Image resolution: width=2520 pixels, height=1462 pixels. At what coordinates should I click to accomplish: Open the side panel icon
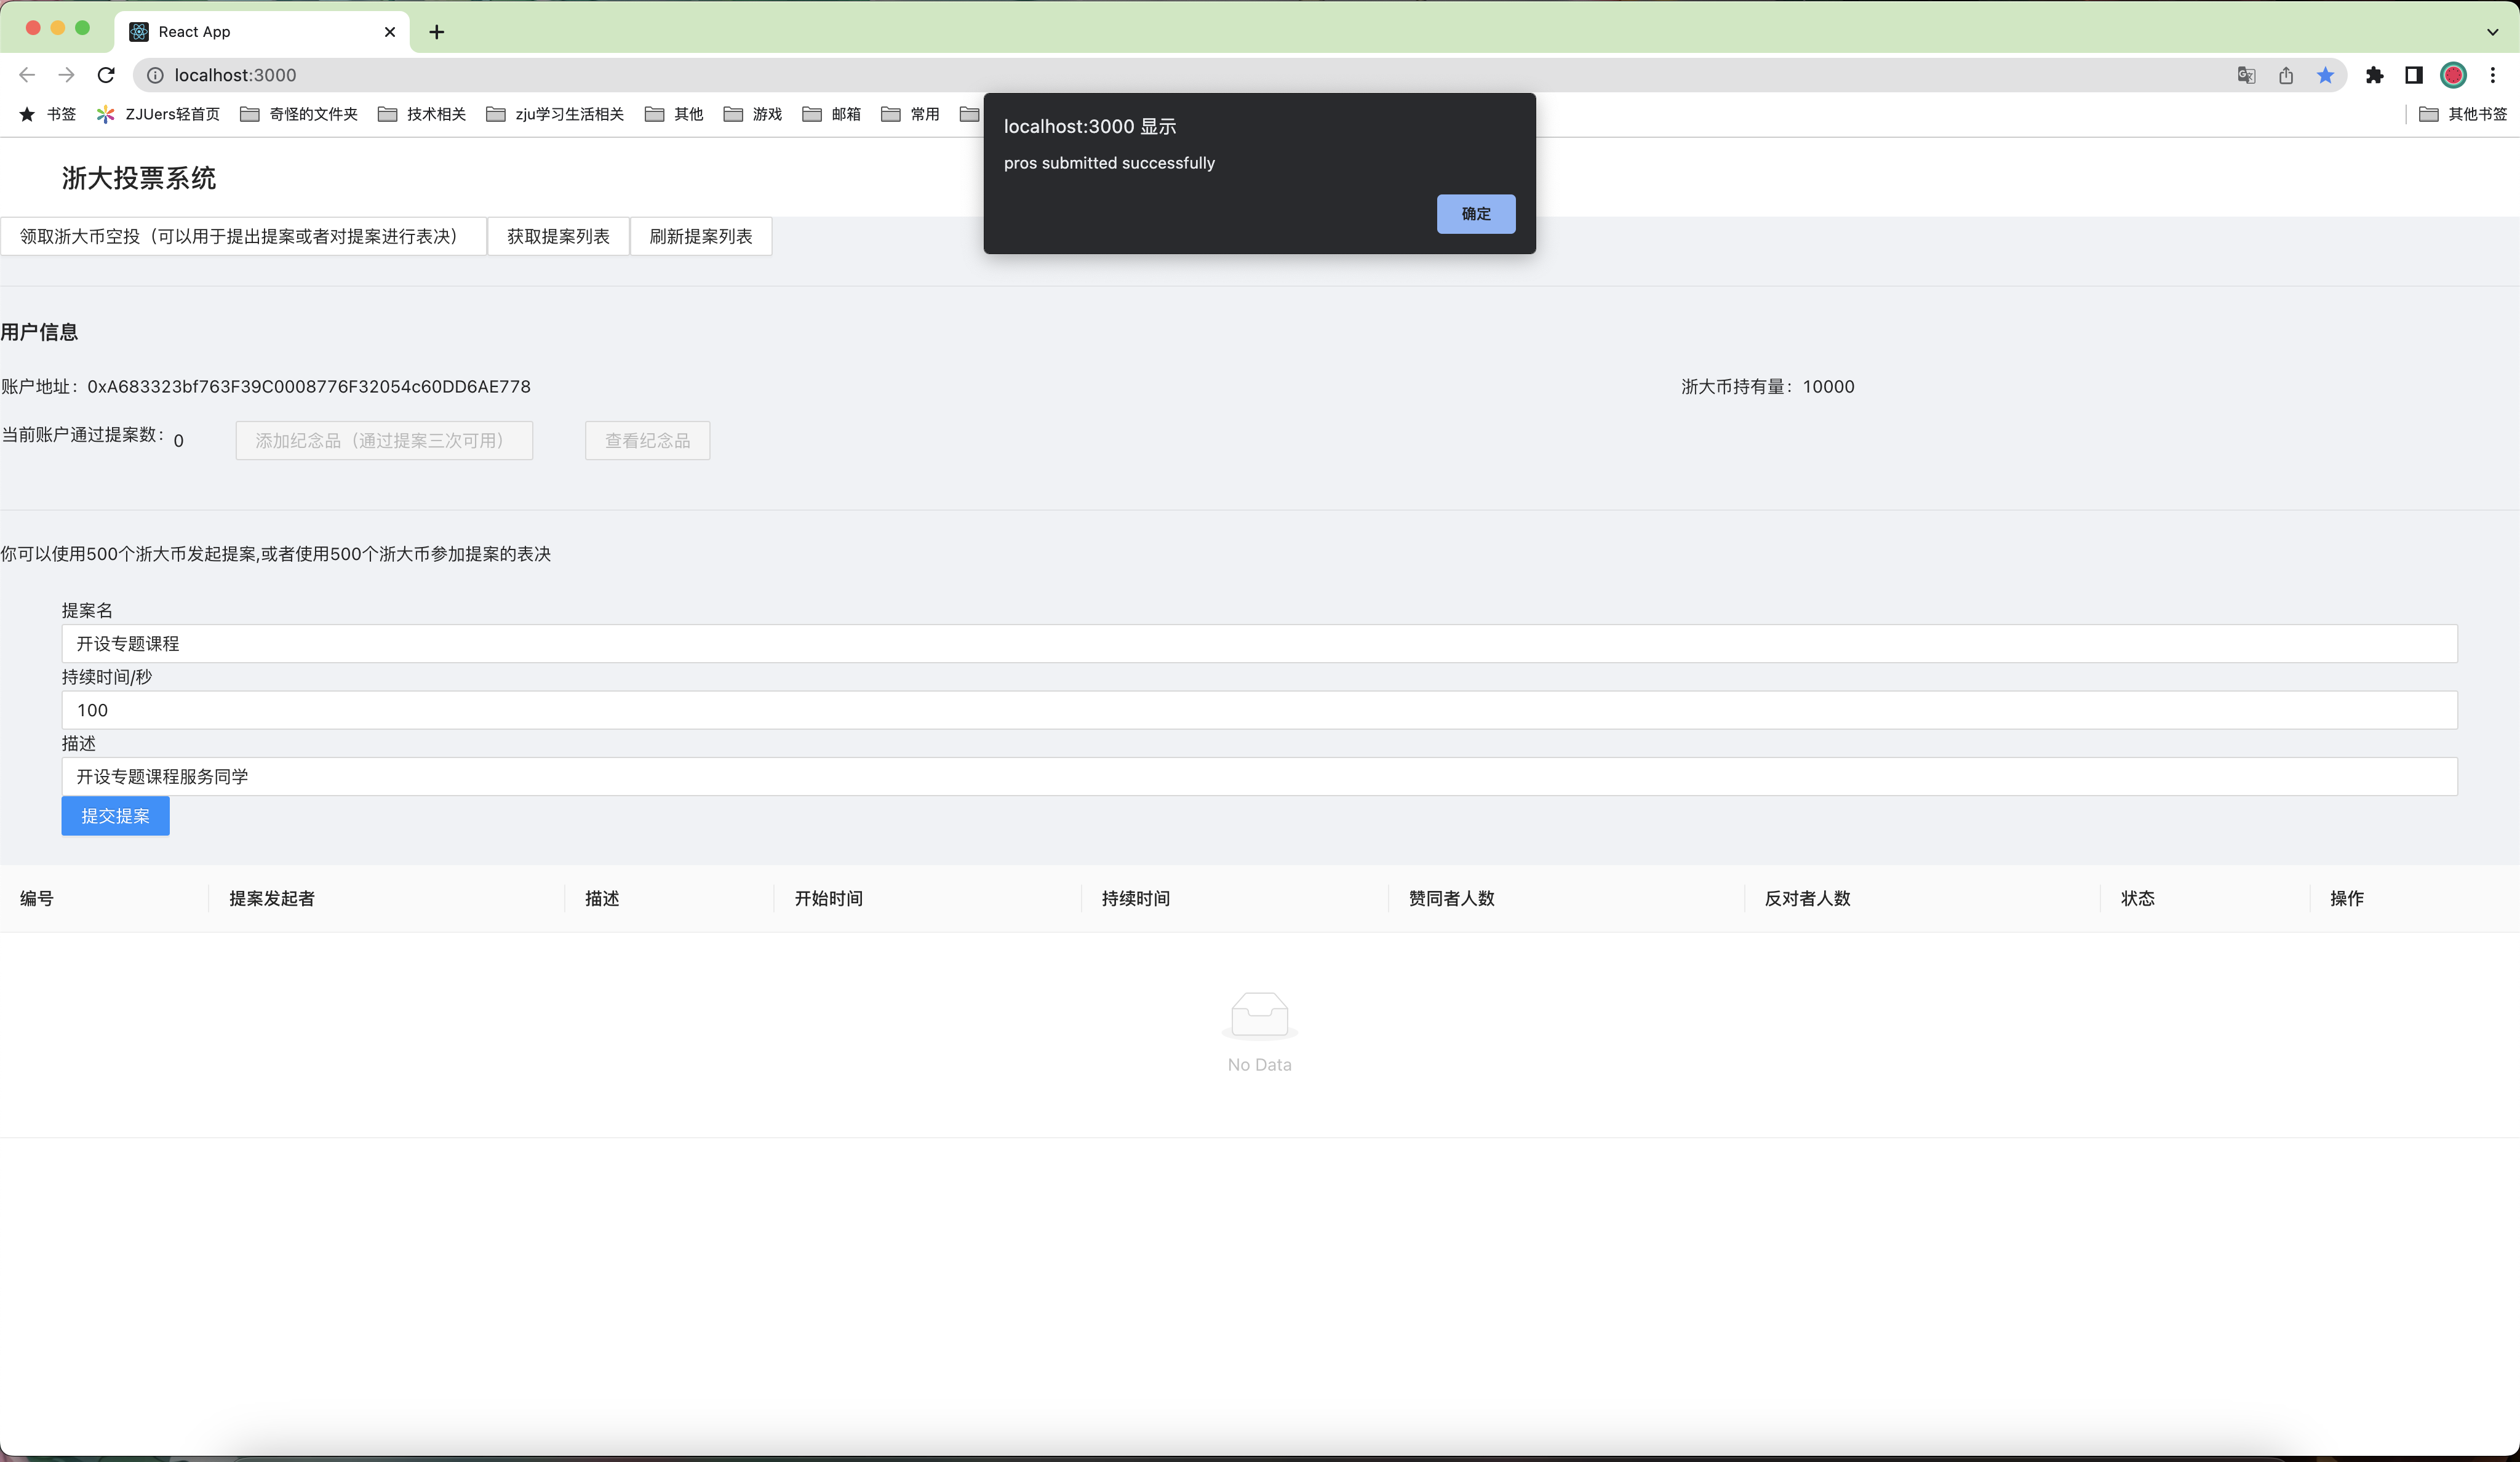(x=2413, y=75)
